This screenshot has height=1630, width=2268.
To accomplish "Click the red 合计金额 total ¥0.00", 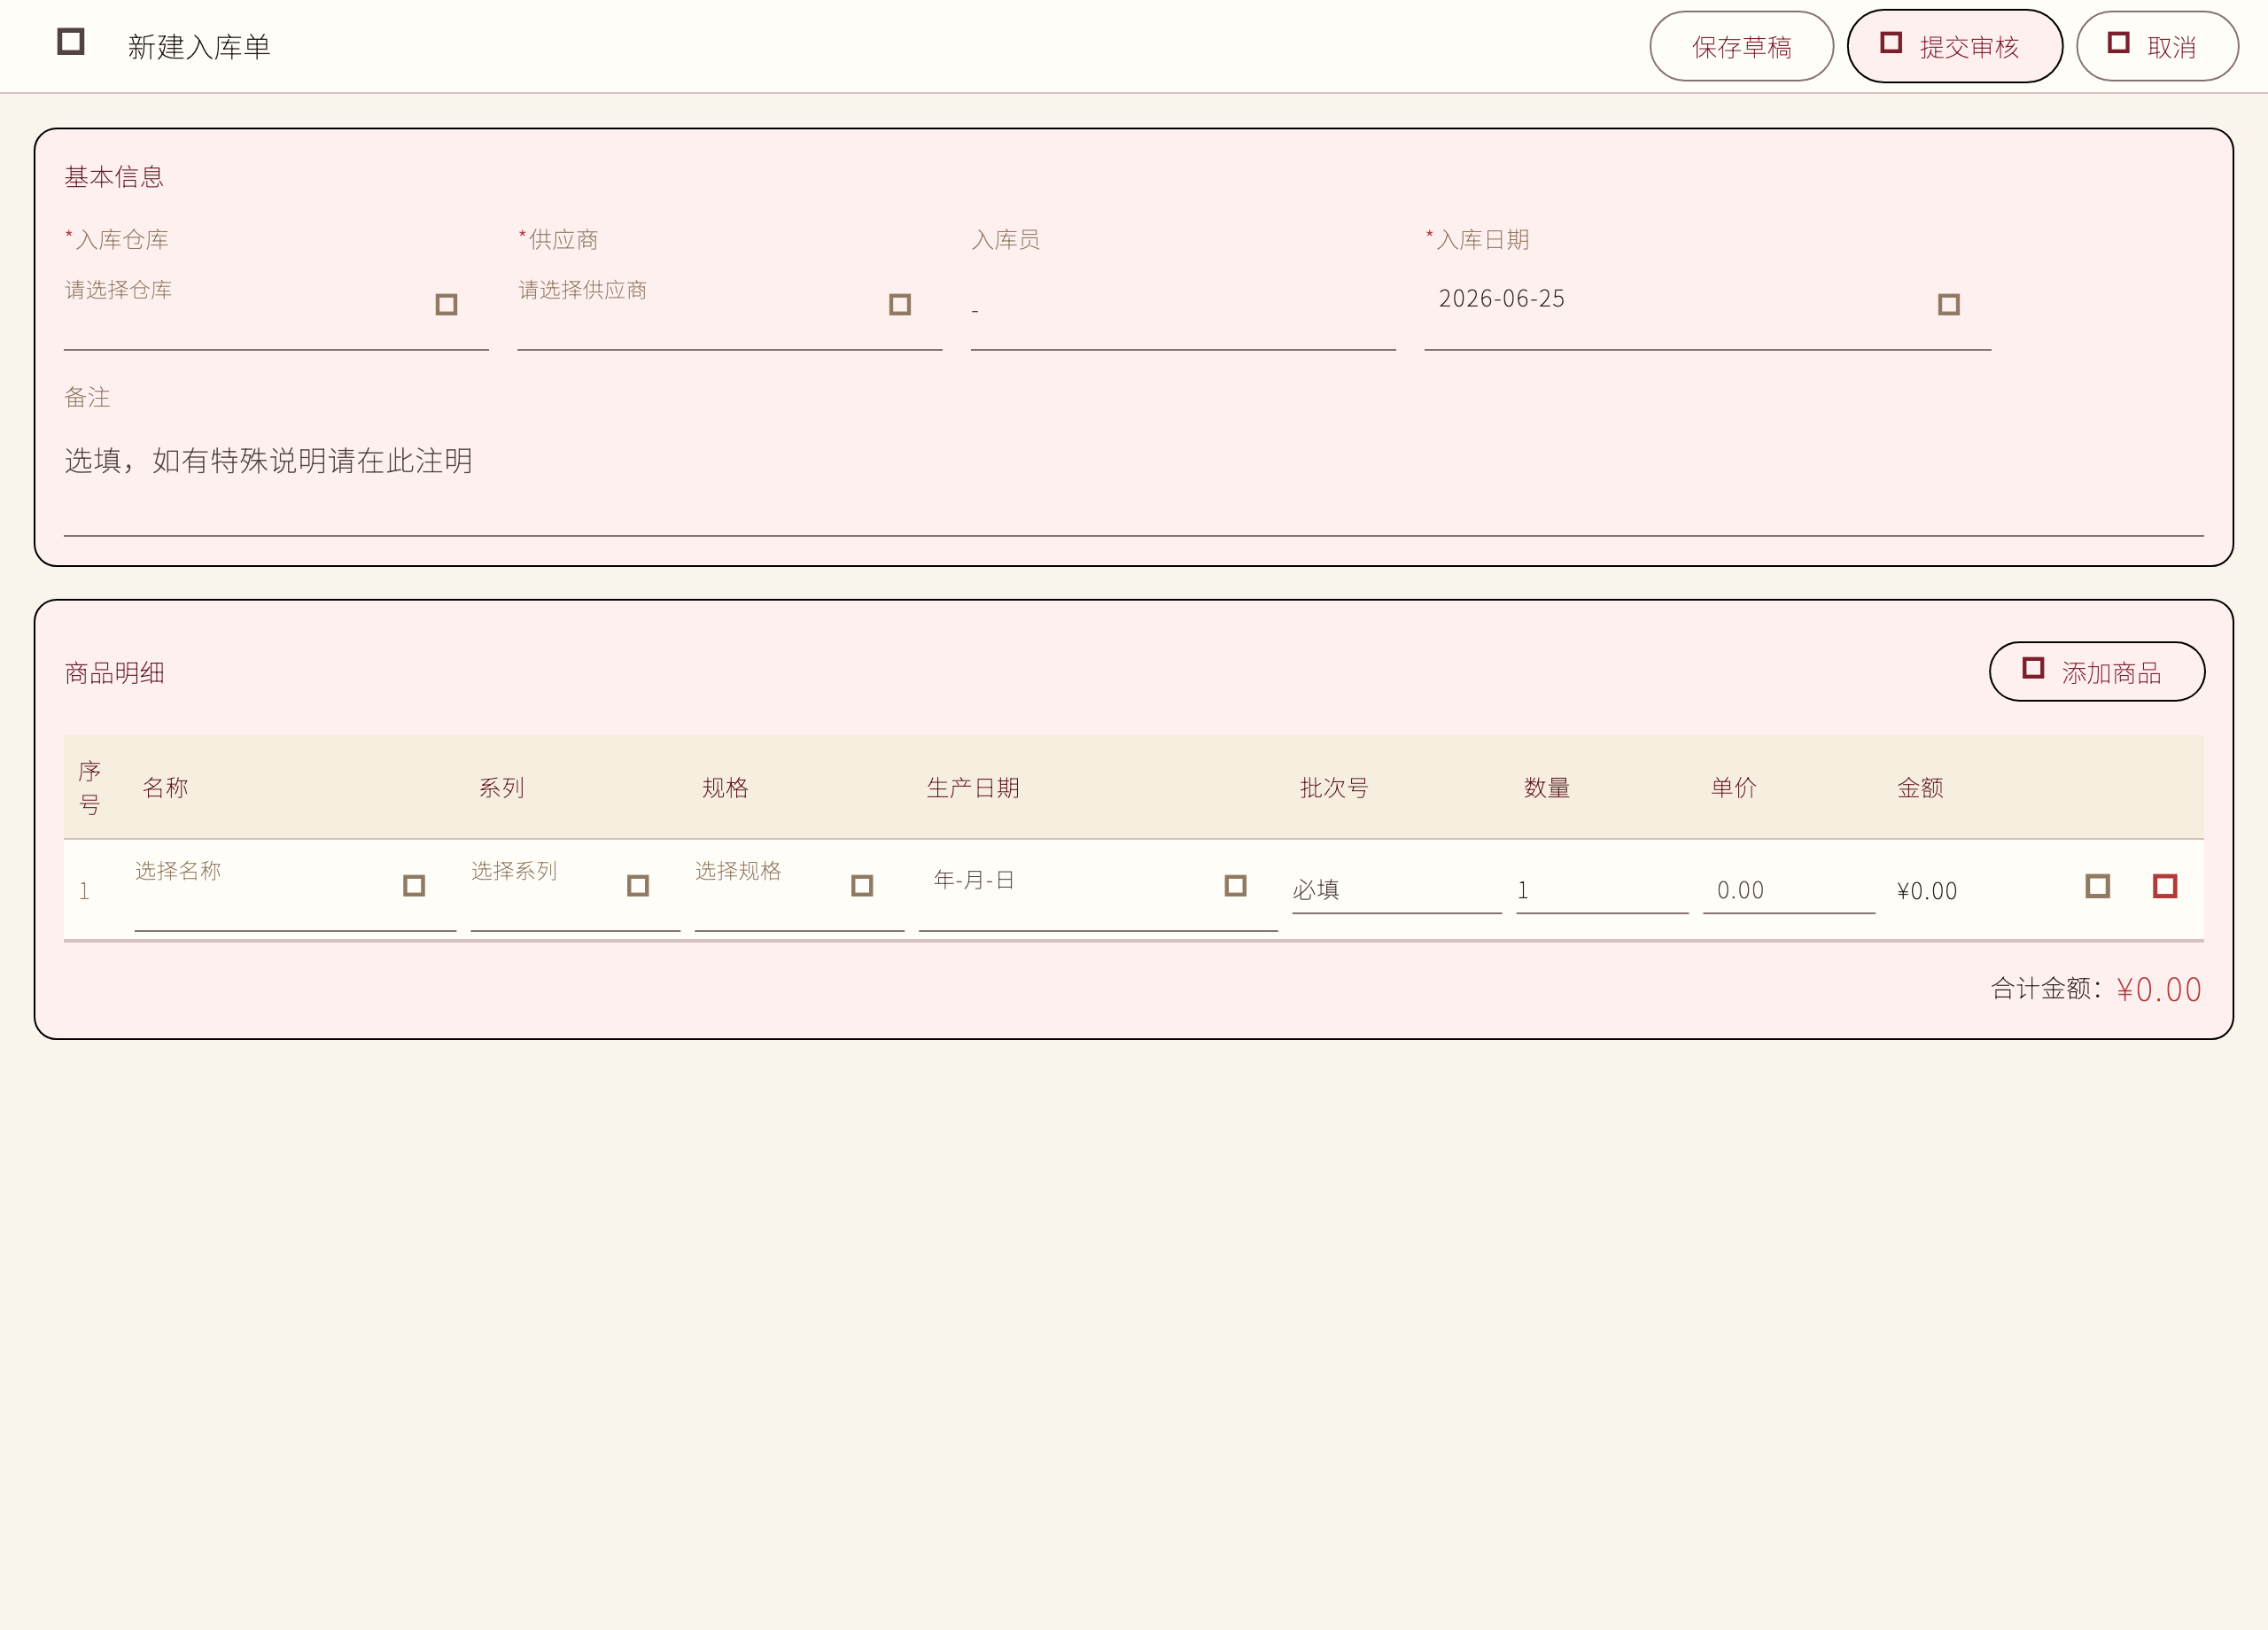I will (2159, 990).
